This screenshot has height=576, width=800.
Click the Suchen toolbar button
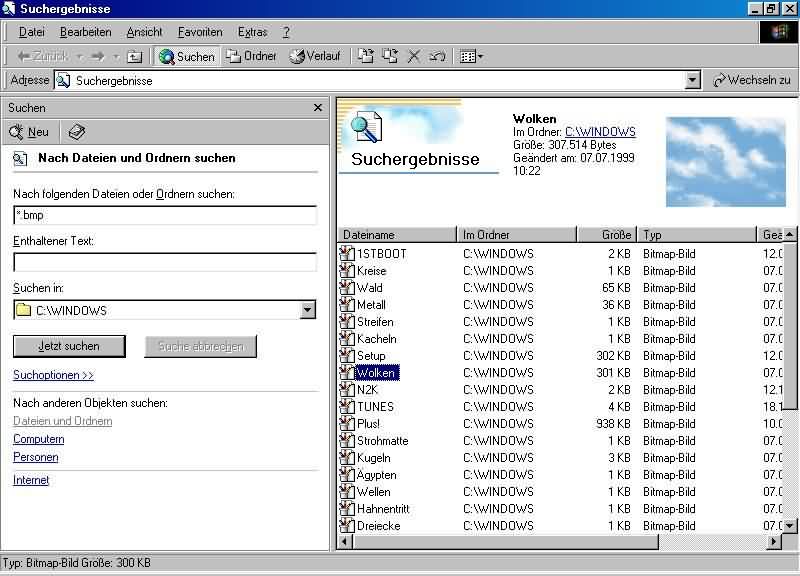tap(187, 57)
